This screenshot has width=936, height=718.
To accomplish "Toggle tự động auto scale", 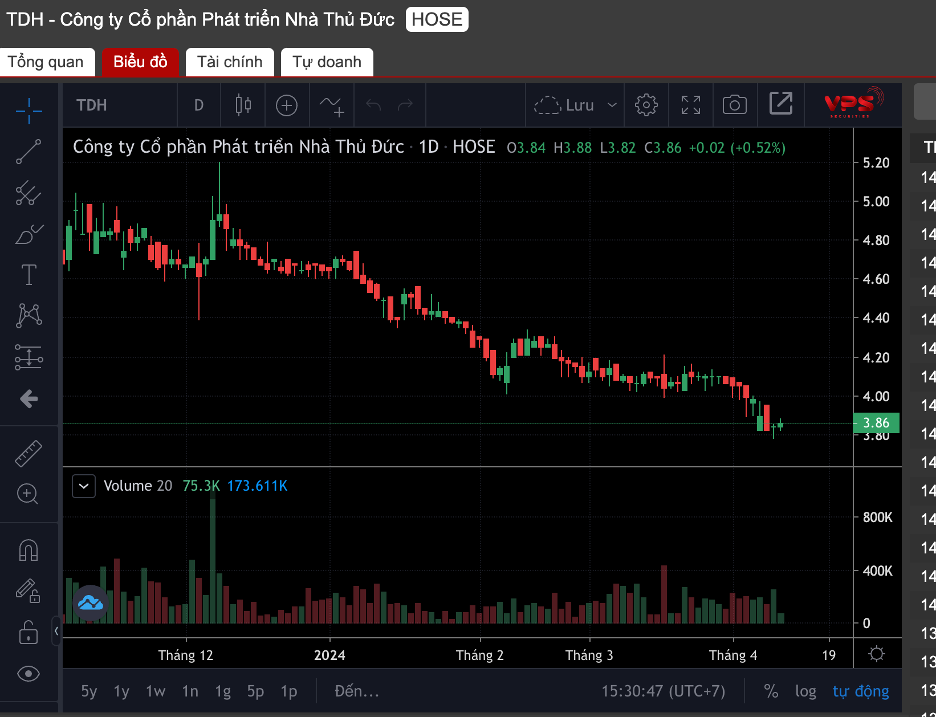I will click(x=861, y=692).
